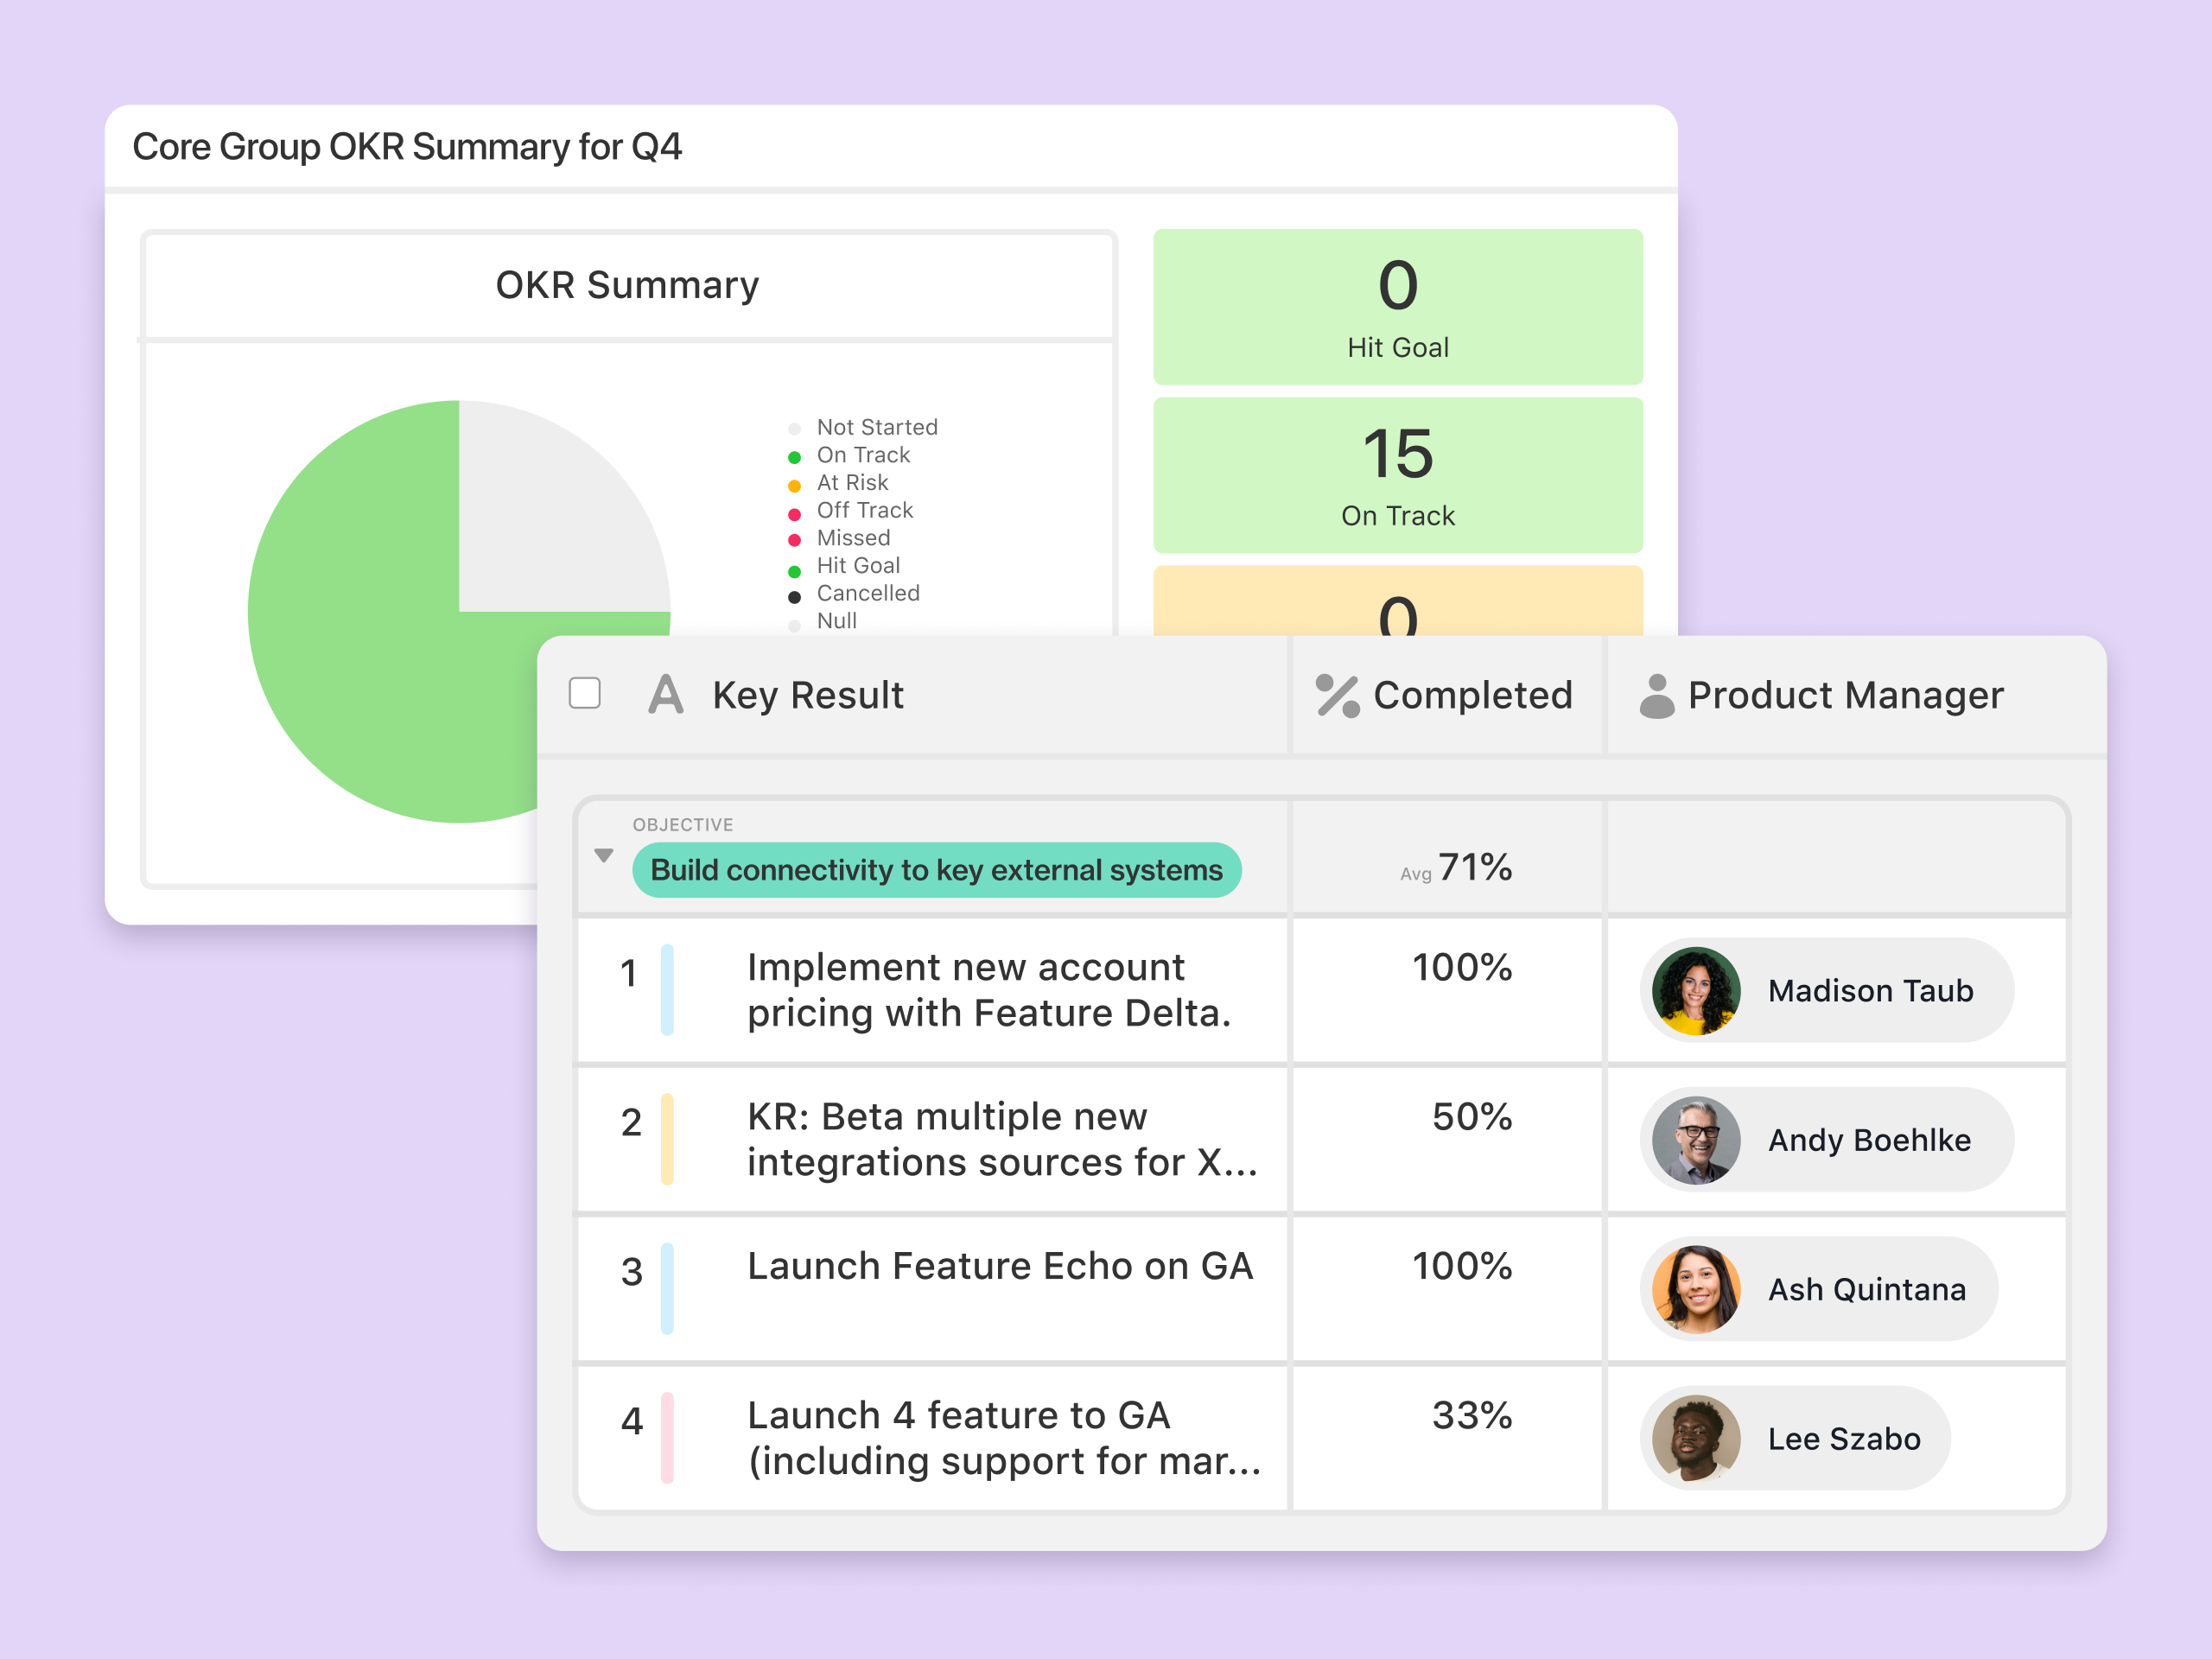This screenshot has height=1659, width=2212.
Task: Click the person icon in the Product Manager header
Action: pos(1656,696)
